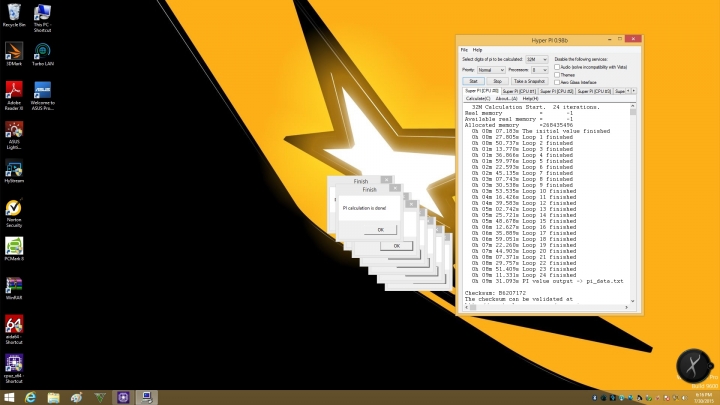Screen dimensions: 720x405
Task: Open Adobe Reader XI desktop icon
Action: coord(14,96)
